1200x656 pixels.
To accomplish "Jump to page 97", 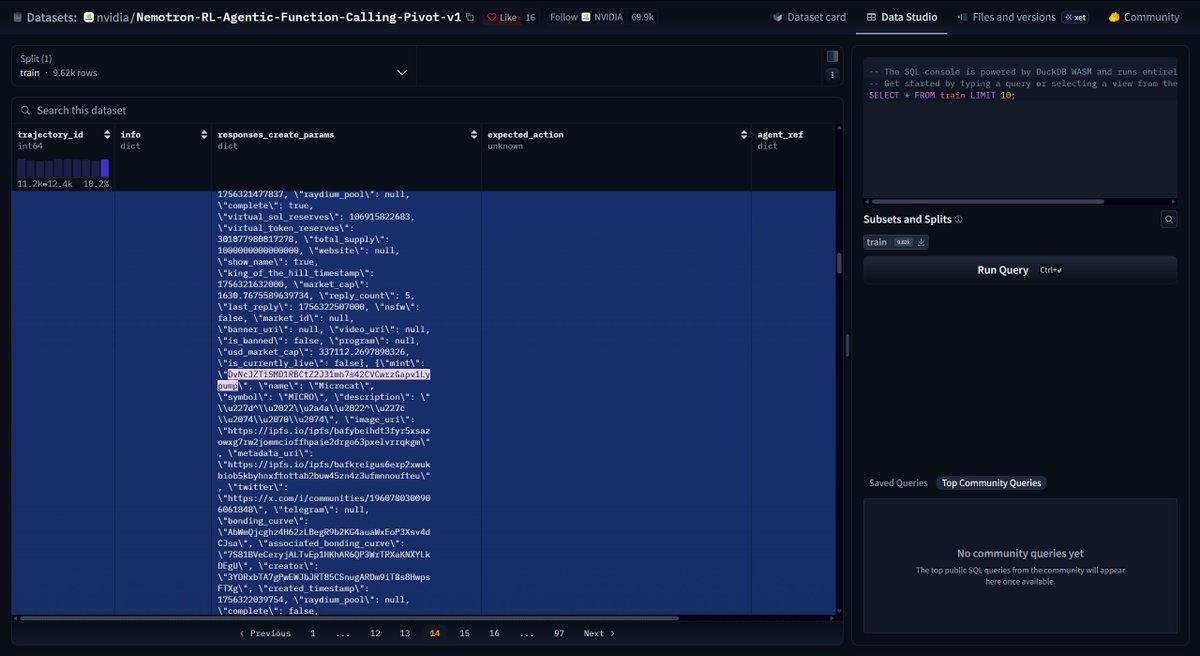I will (x=559, y=633).
